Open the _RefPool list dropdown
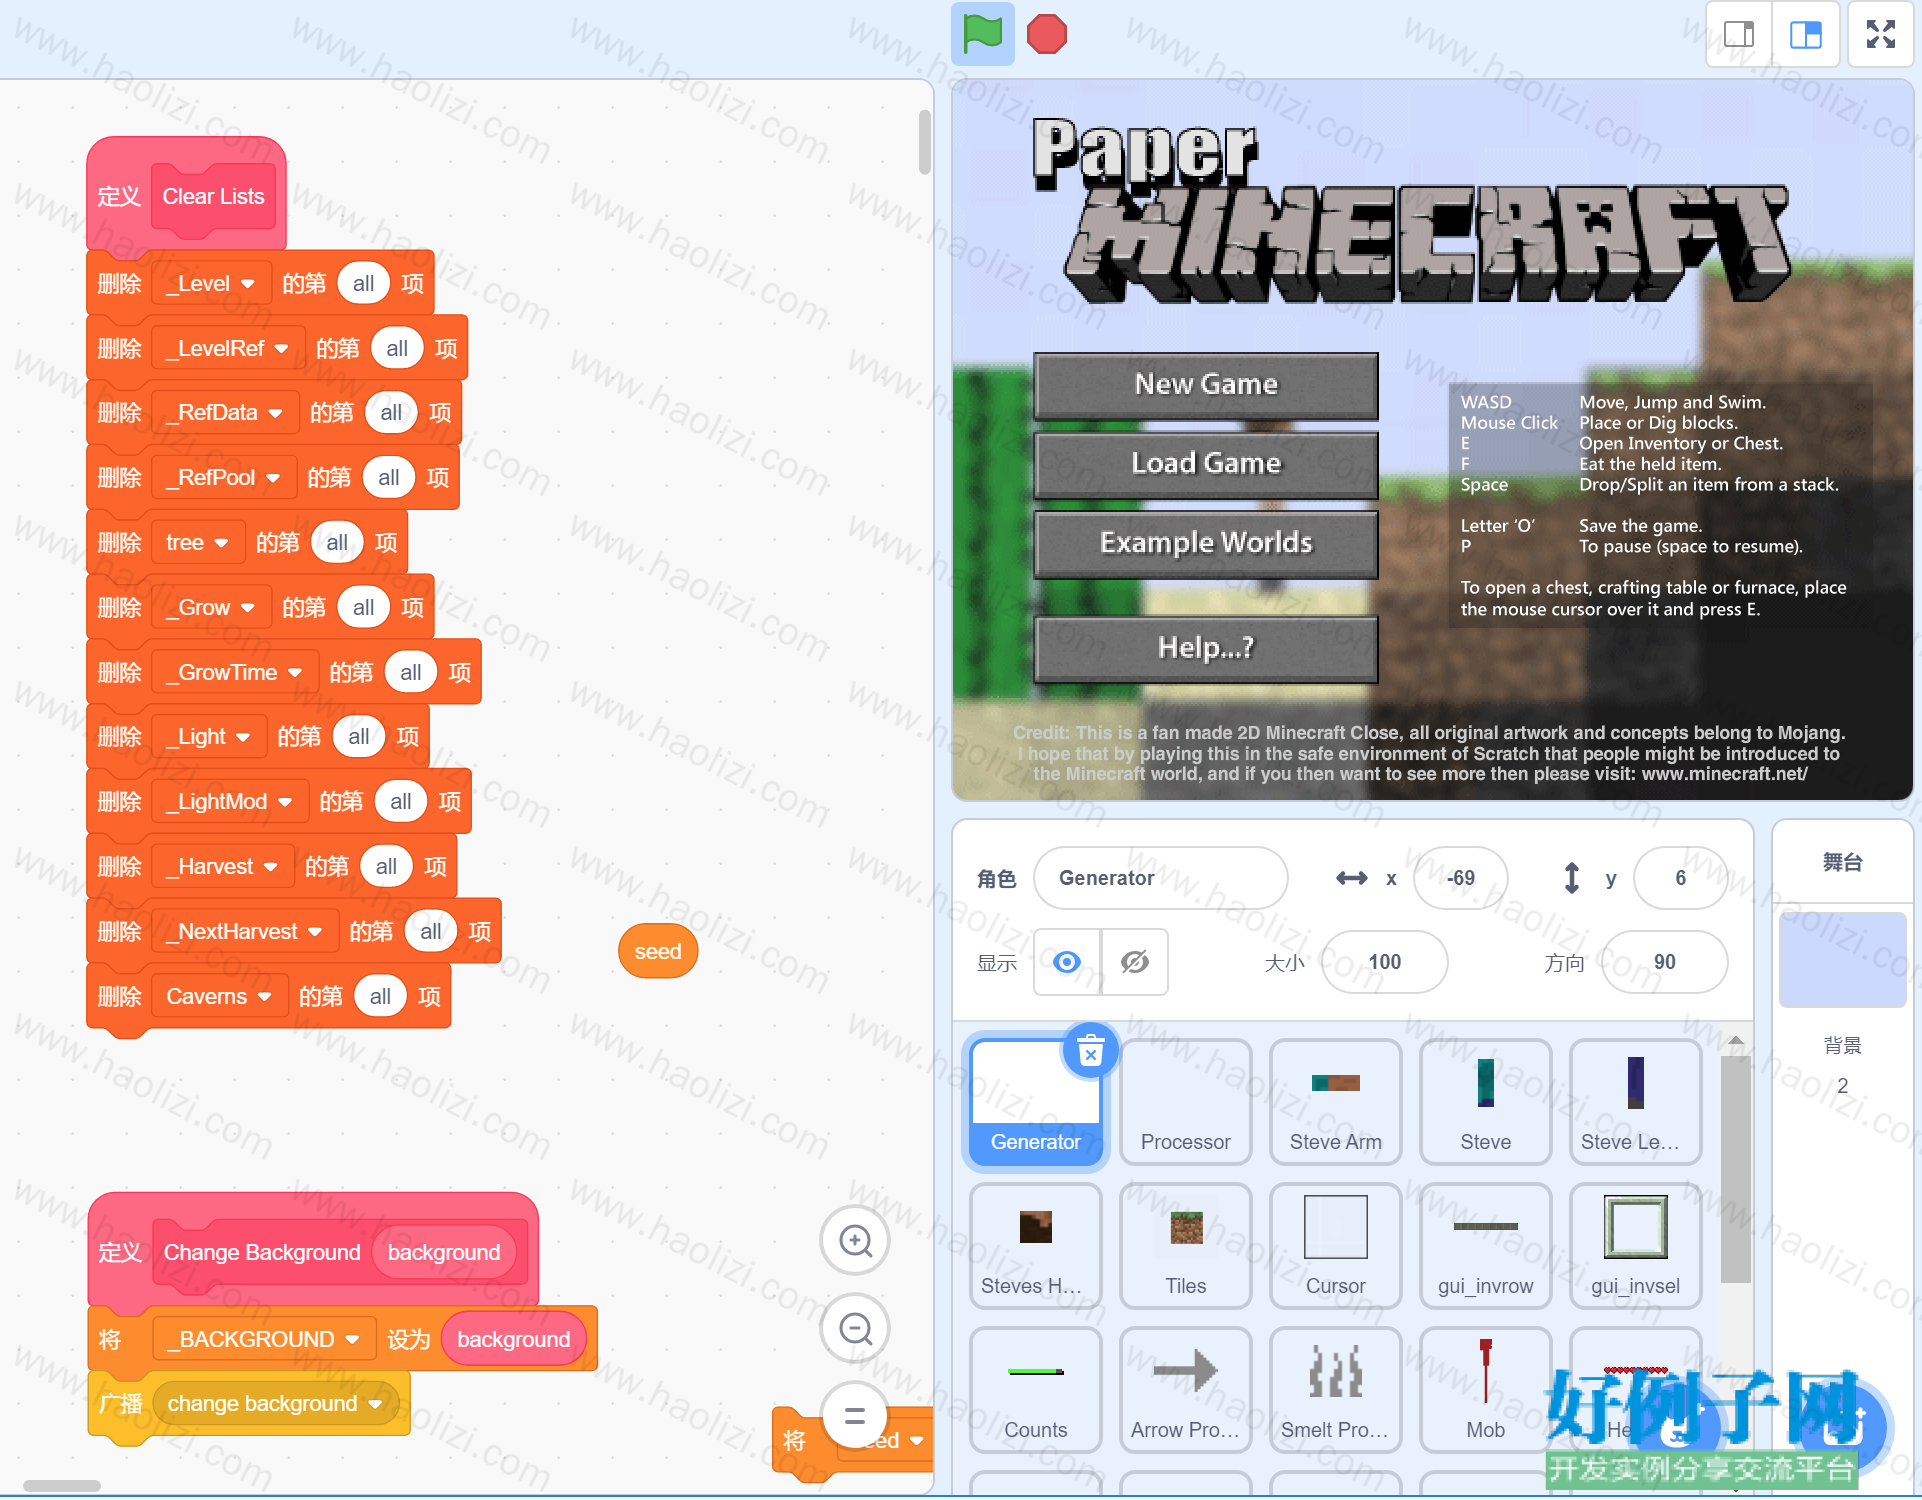The width and height of the screenshot is (1922, 1500). [225, 478]
